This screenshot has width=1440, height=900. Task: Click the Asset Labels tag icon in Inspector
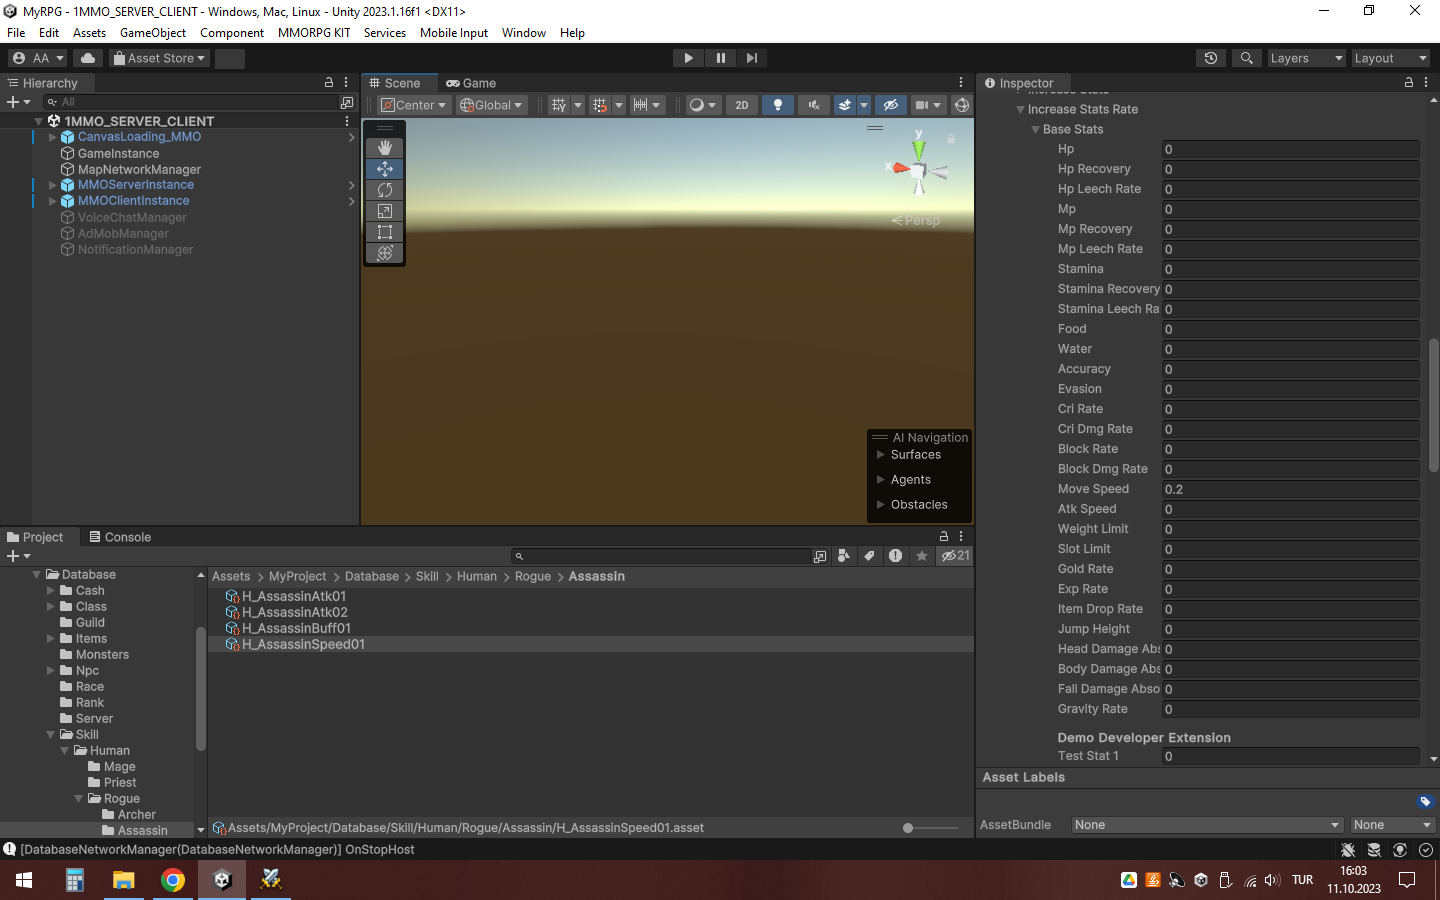(x=1426, y=802)
